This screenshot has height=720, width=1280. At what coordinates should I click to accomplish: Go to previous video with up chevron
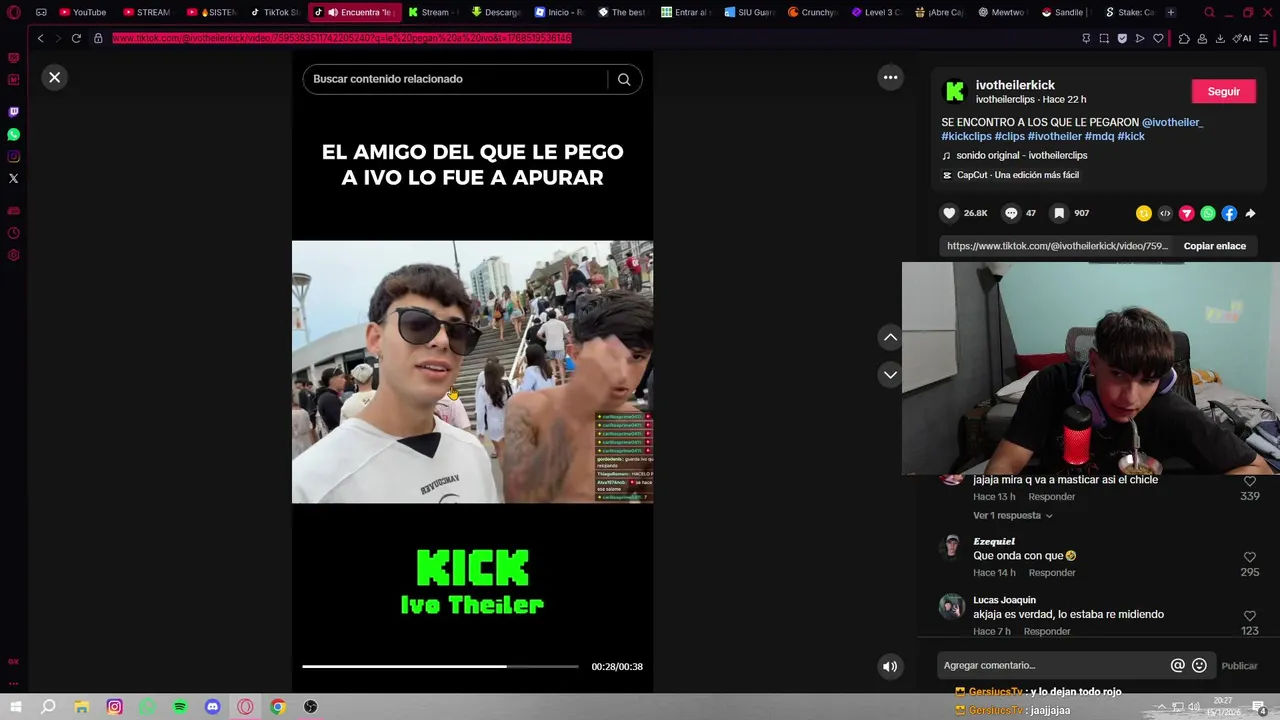click(x=890, y=338)
